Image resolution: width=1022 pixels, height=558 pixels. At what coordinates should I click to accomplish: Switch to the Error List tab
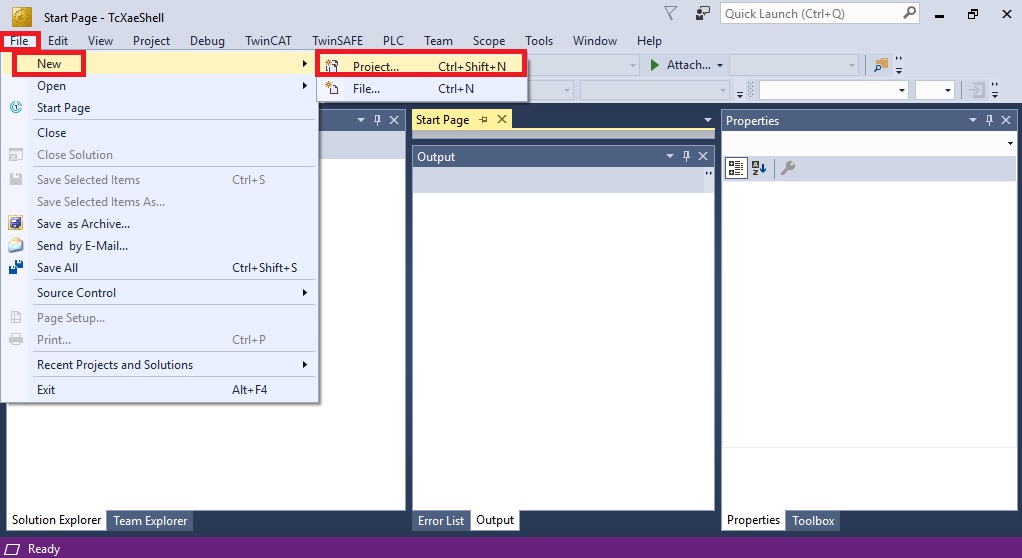pyautogui.click(x=441, y=520)
